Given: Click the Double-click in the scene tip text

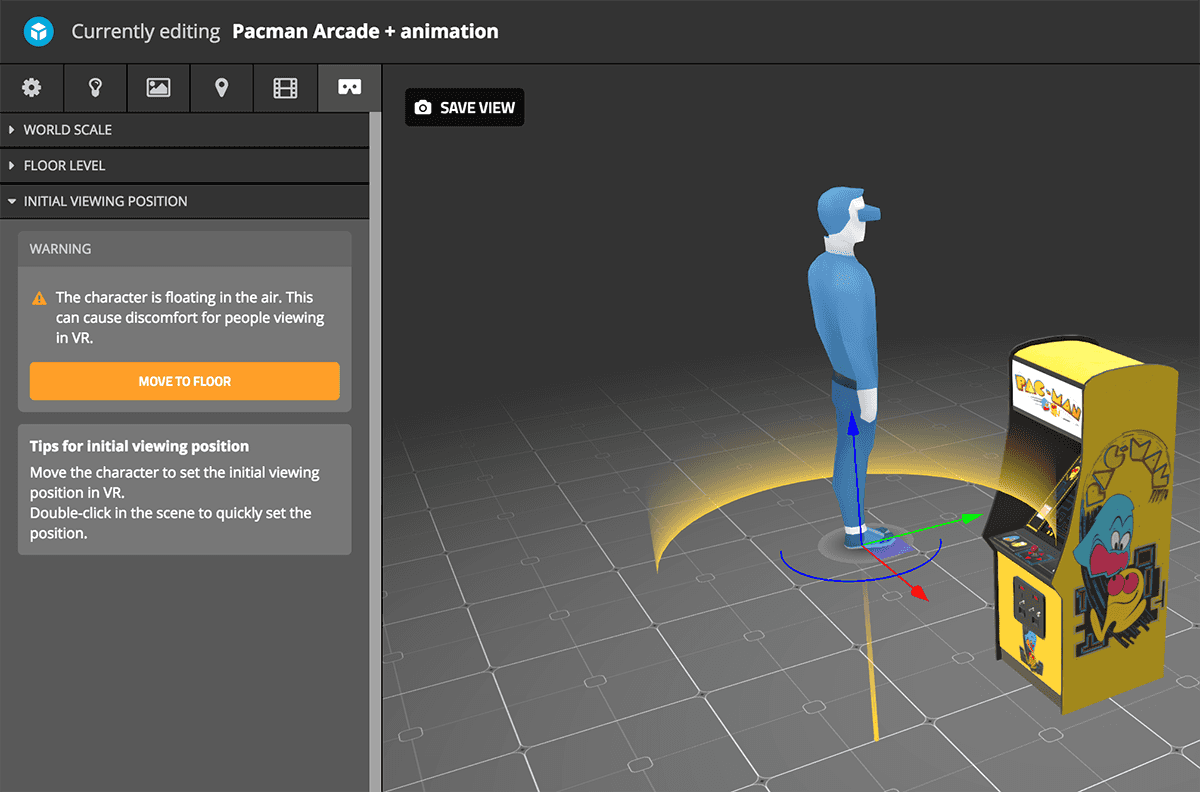Looking at the screenshot, I should 171,523.
